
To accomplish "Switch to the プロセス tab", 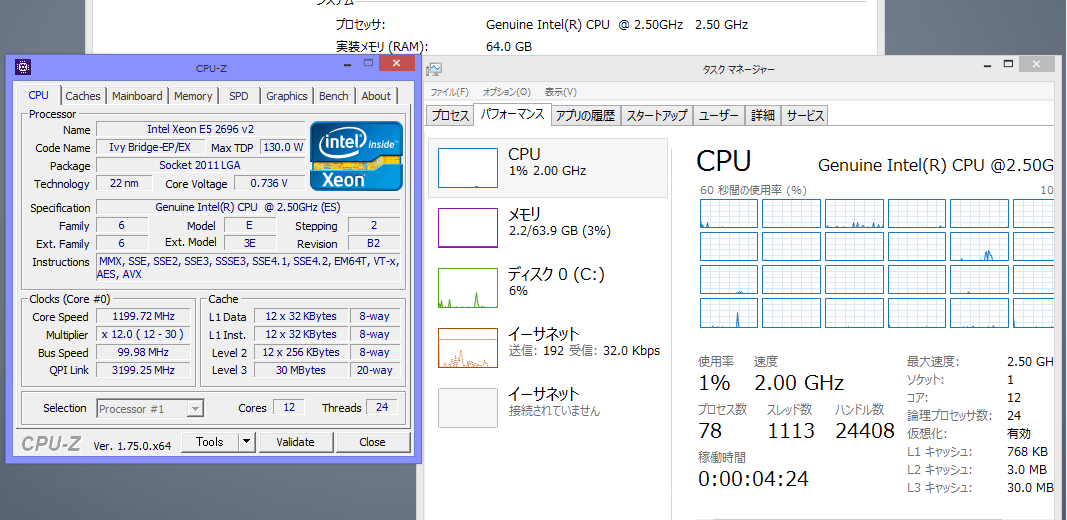I will tap(450, 116).
